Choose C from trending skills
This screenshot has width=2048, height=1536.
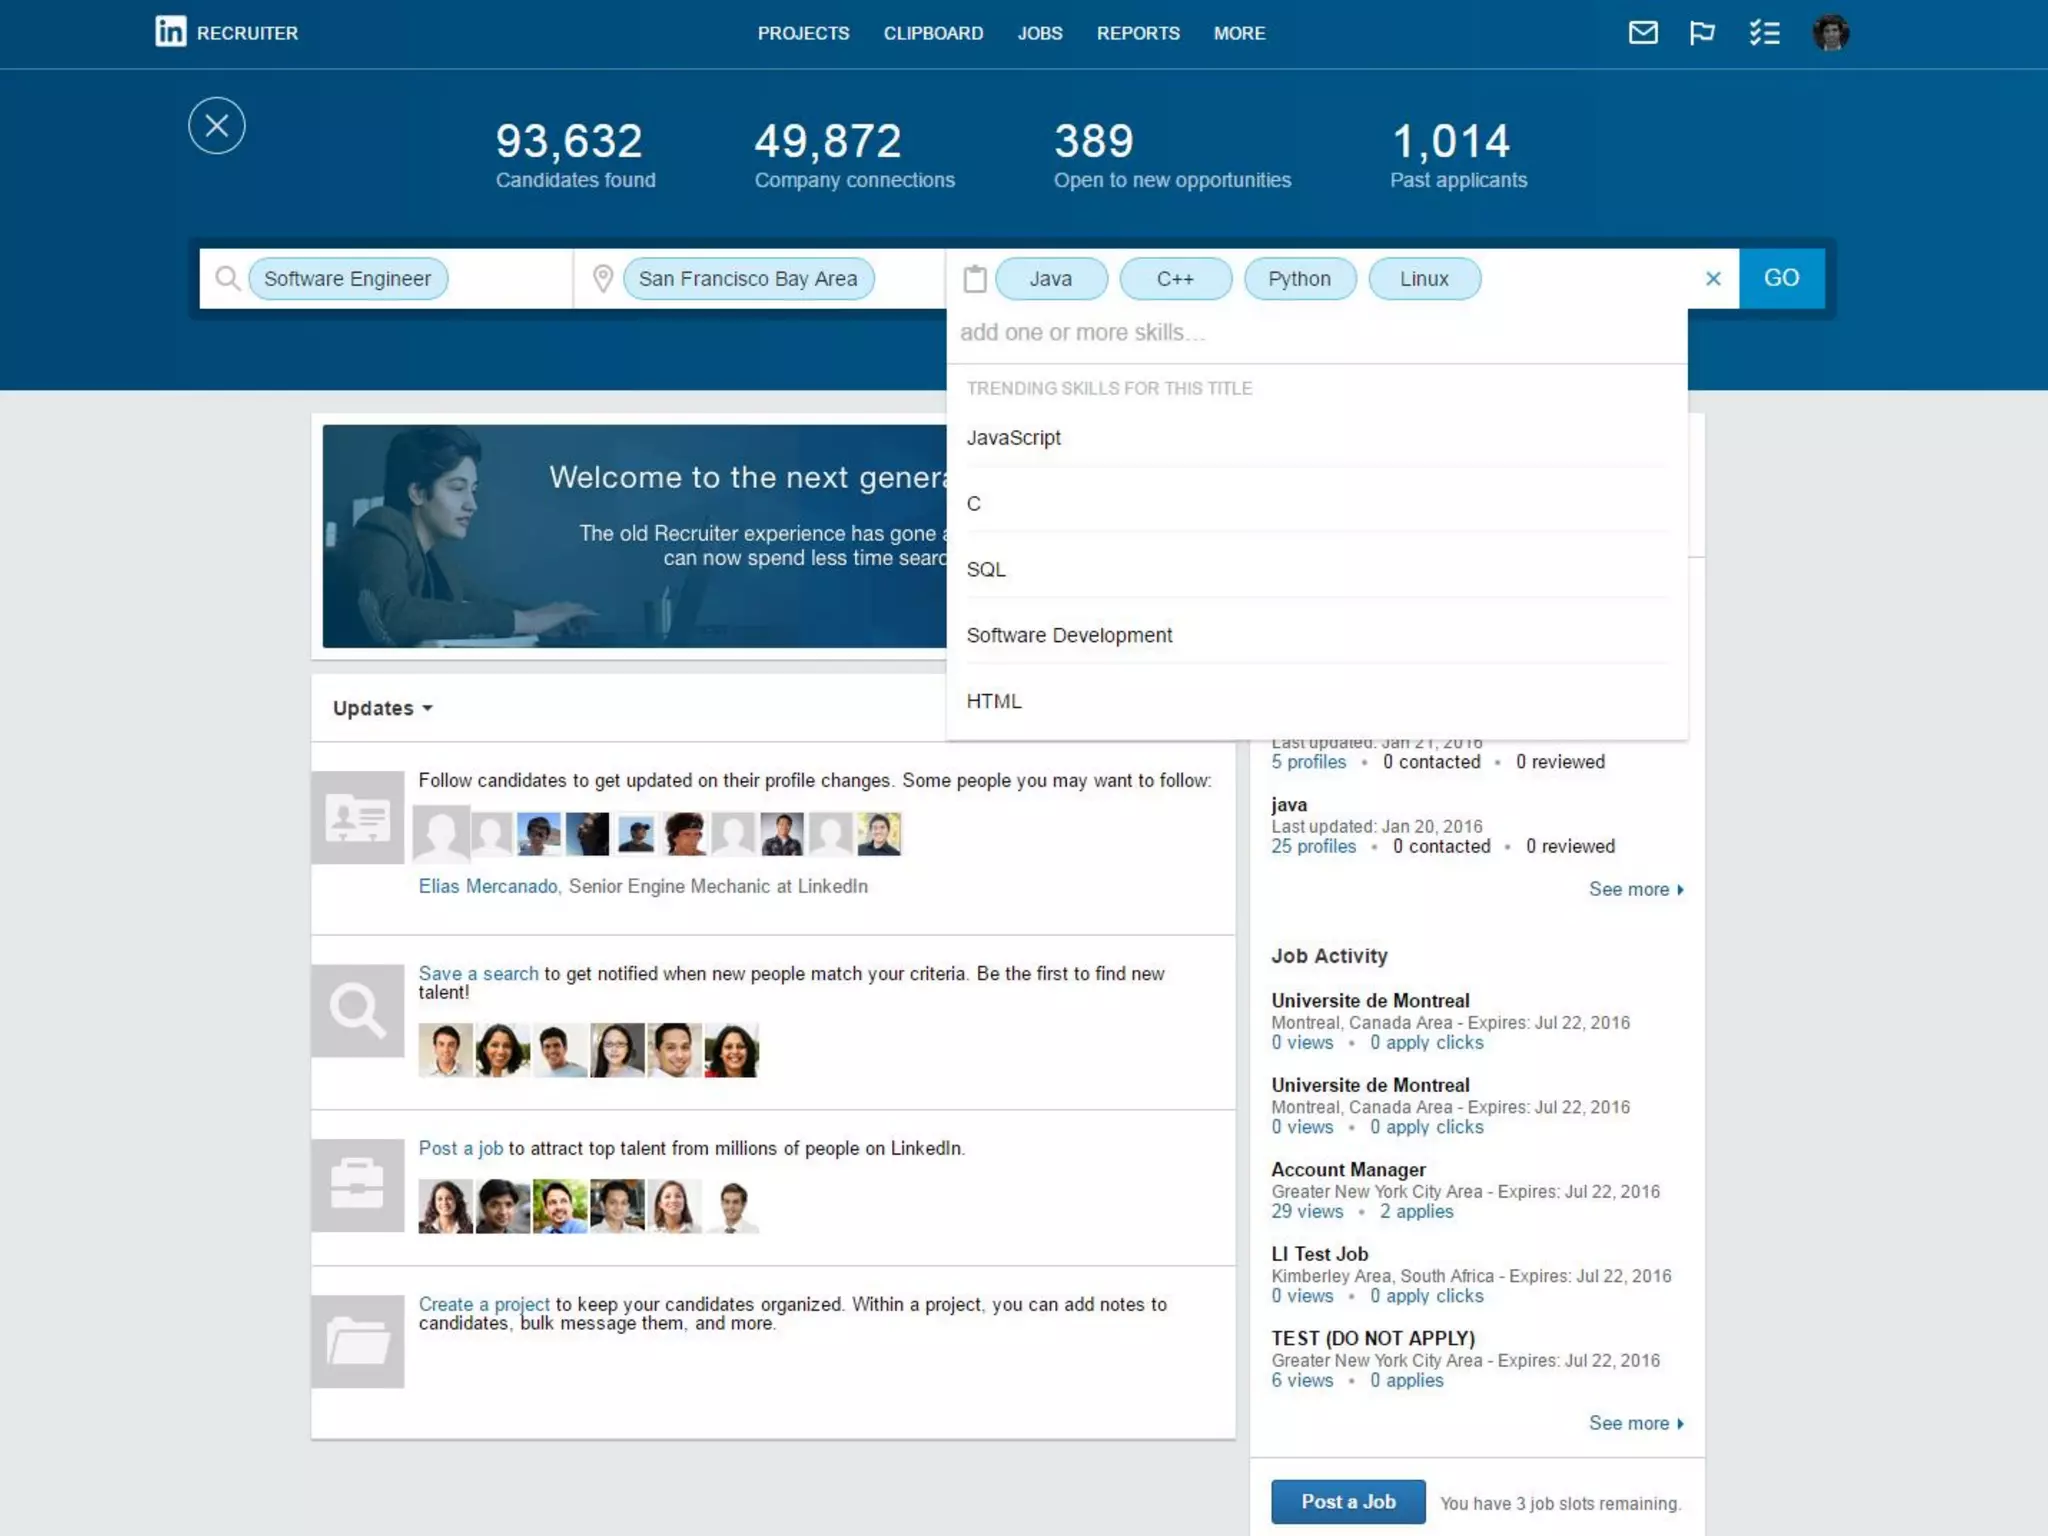pyautogui.click(x=1316, y=504)
